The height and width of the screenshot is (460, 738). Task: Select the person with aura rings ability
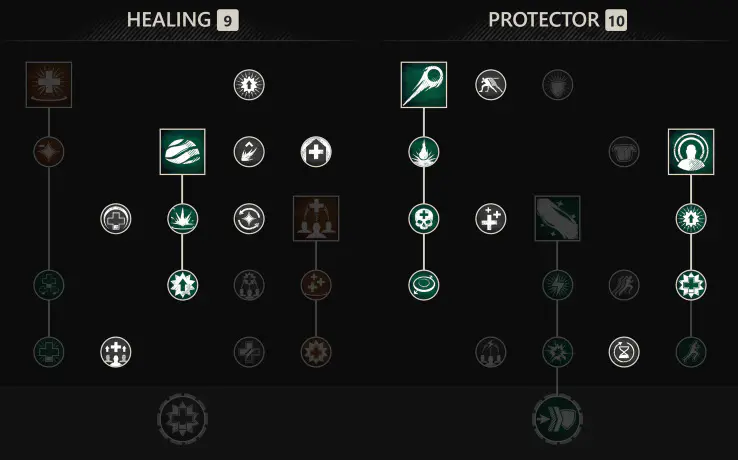click(x=690, y=152)
